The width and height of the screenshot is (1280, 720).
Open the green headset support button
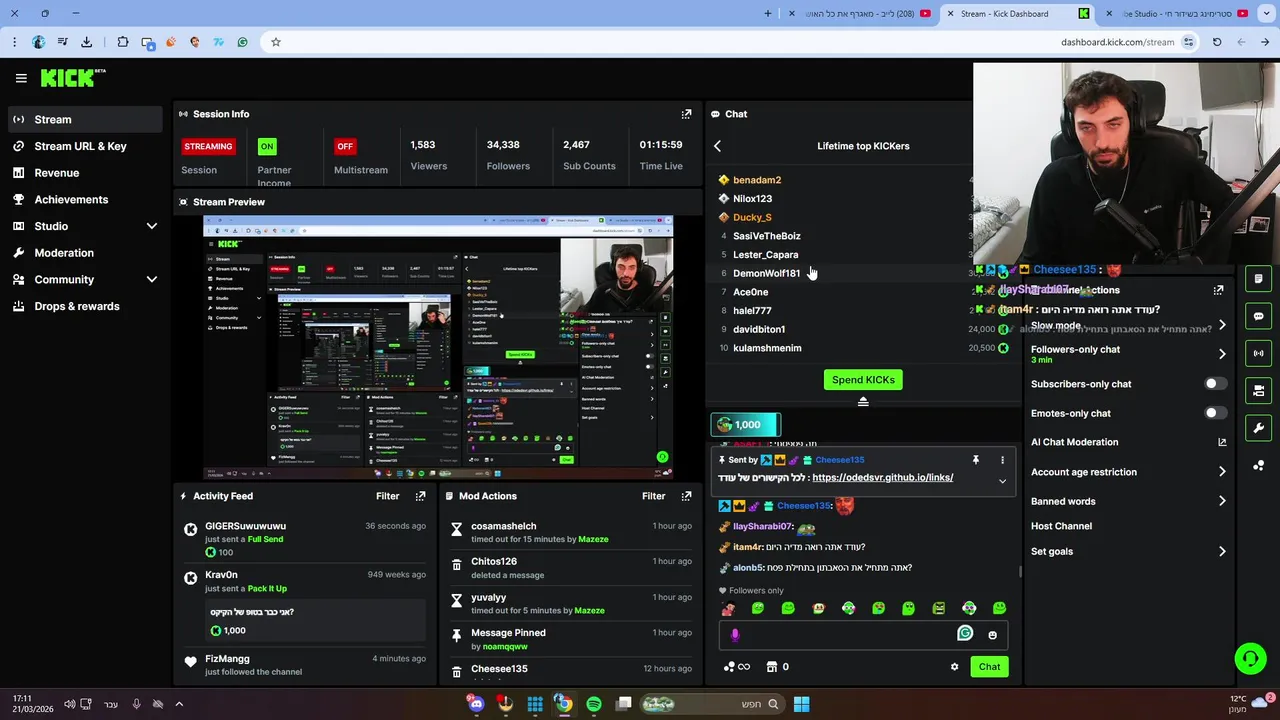(x=1250, y=658)
